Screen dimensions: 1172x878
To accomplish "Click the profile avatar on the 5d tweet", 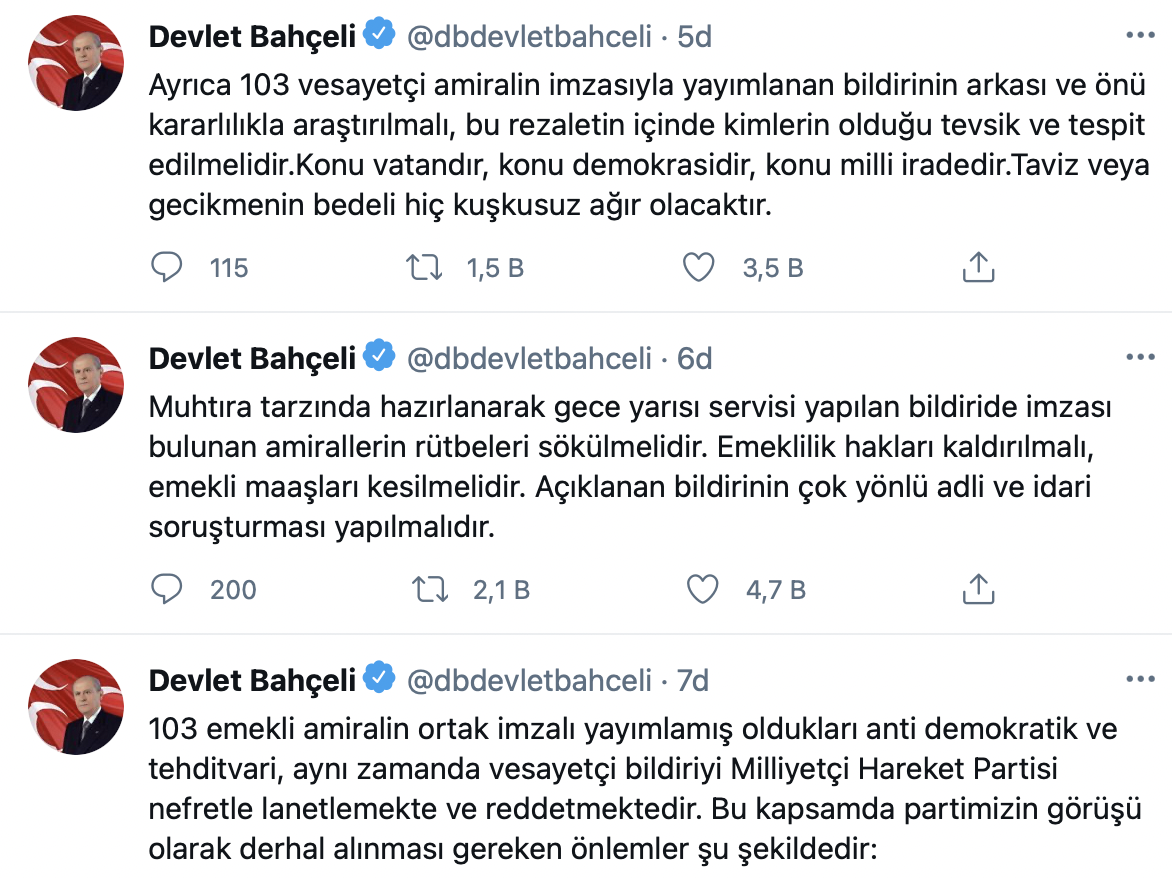I will point(76,62).
